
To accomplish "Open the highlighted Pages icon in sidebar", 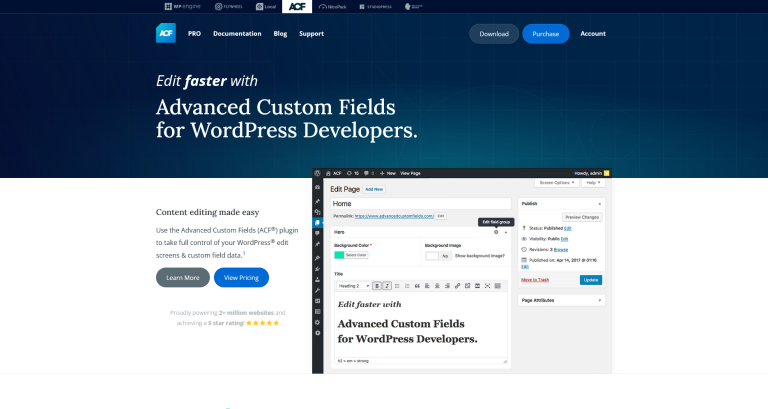I will point(317,222).
